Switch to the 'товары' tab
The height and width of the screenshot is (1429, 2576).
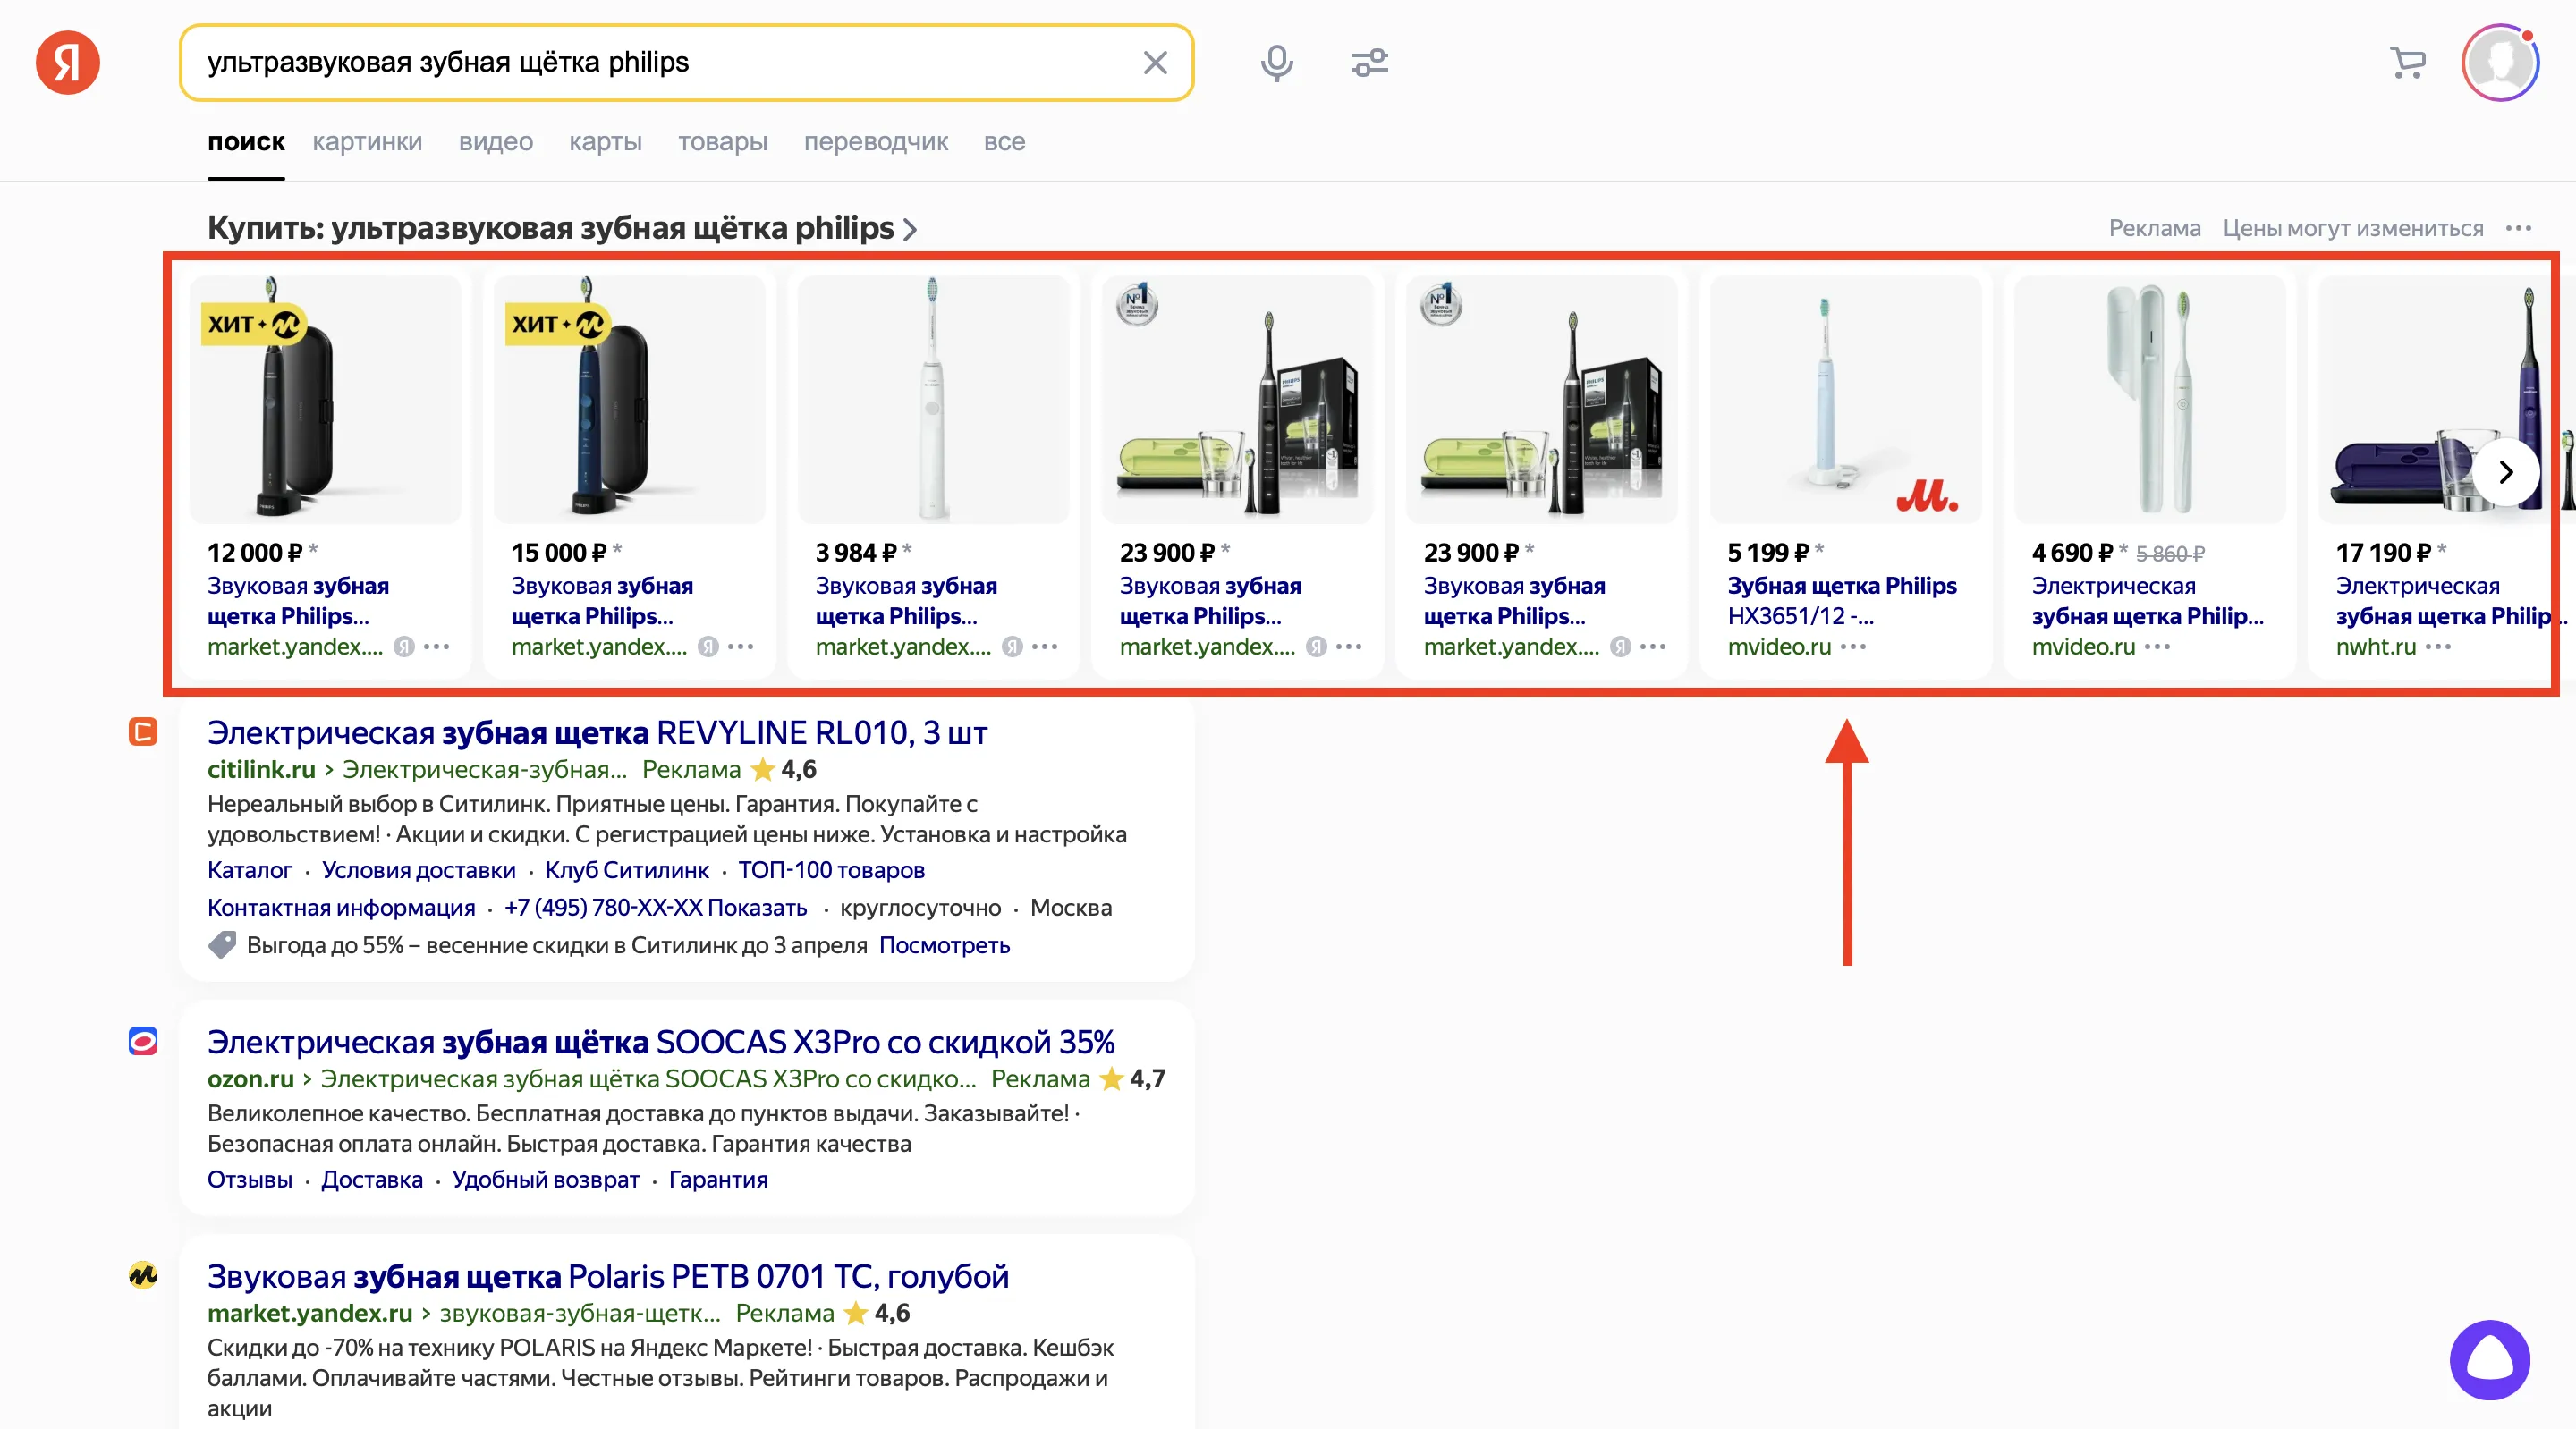[722, 142]
